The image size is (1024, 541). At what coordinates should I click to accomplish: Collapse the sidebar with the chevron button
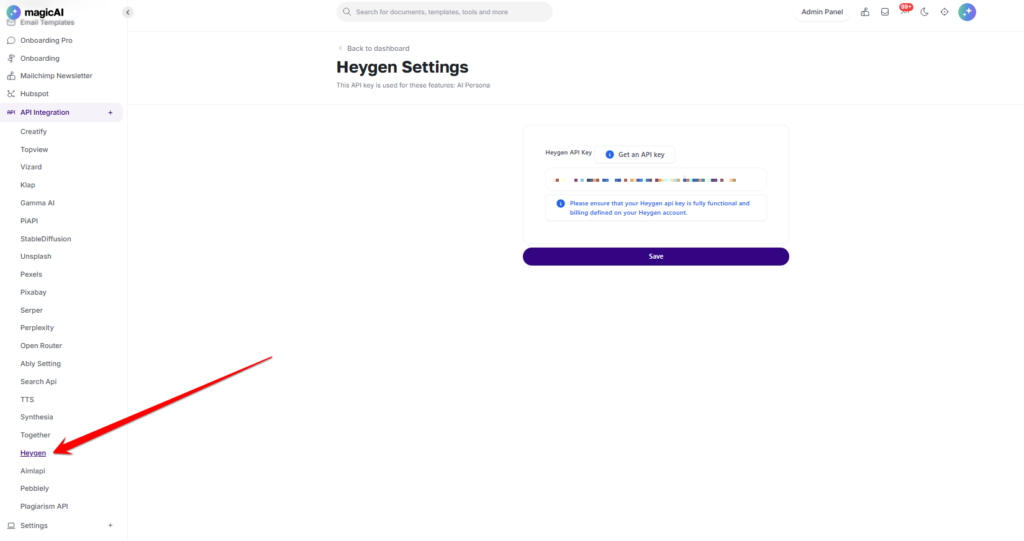(x=127, y=12)
